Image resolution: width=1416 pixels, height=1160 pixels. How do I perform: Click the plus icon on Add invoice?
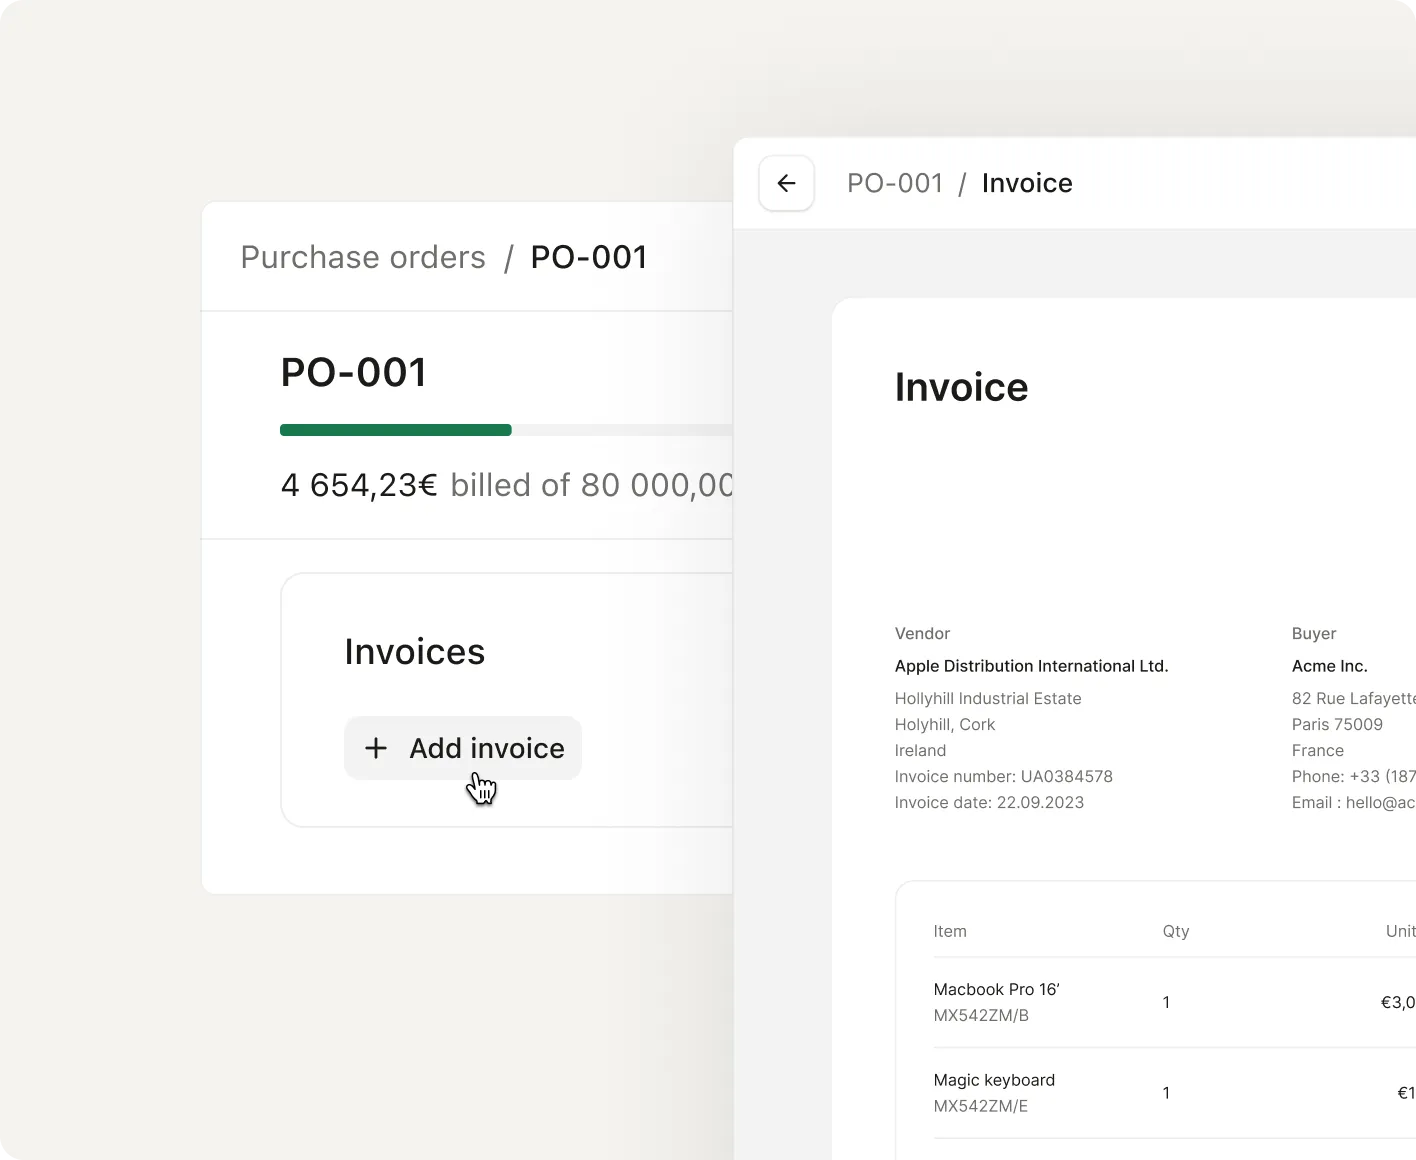point(376,748)
